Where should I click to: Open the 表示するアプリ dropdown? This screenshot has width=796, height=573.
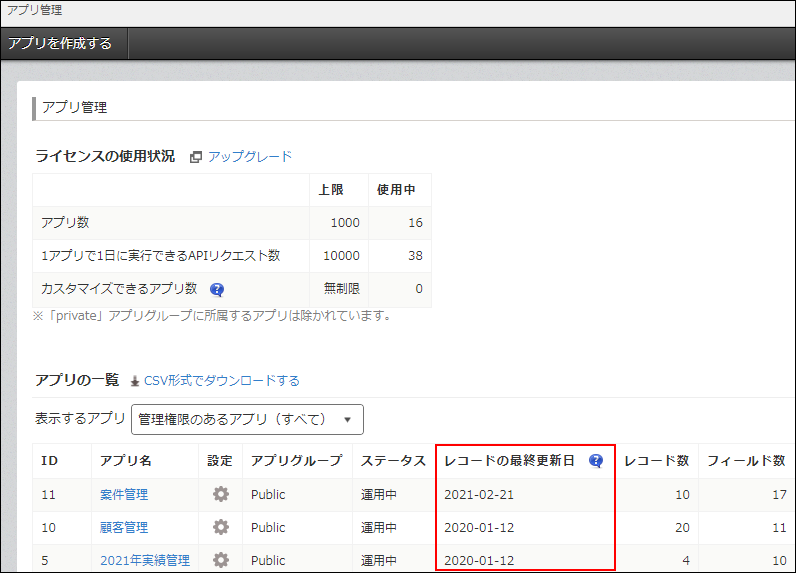tap(247, 419)
